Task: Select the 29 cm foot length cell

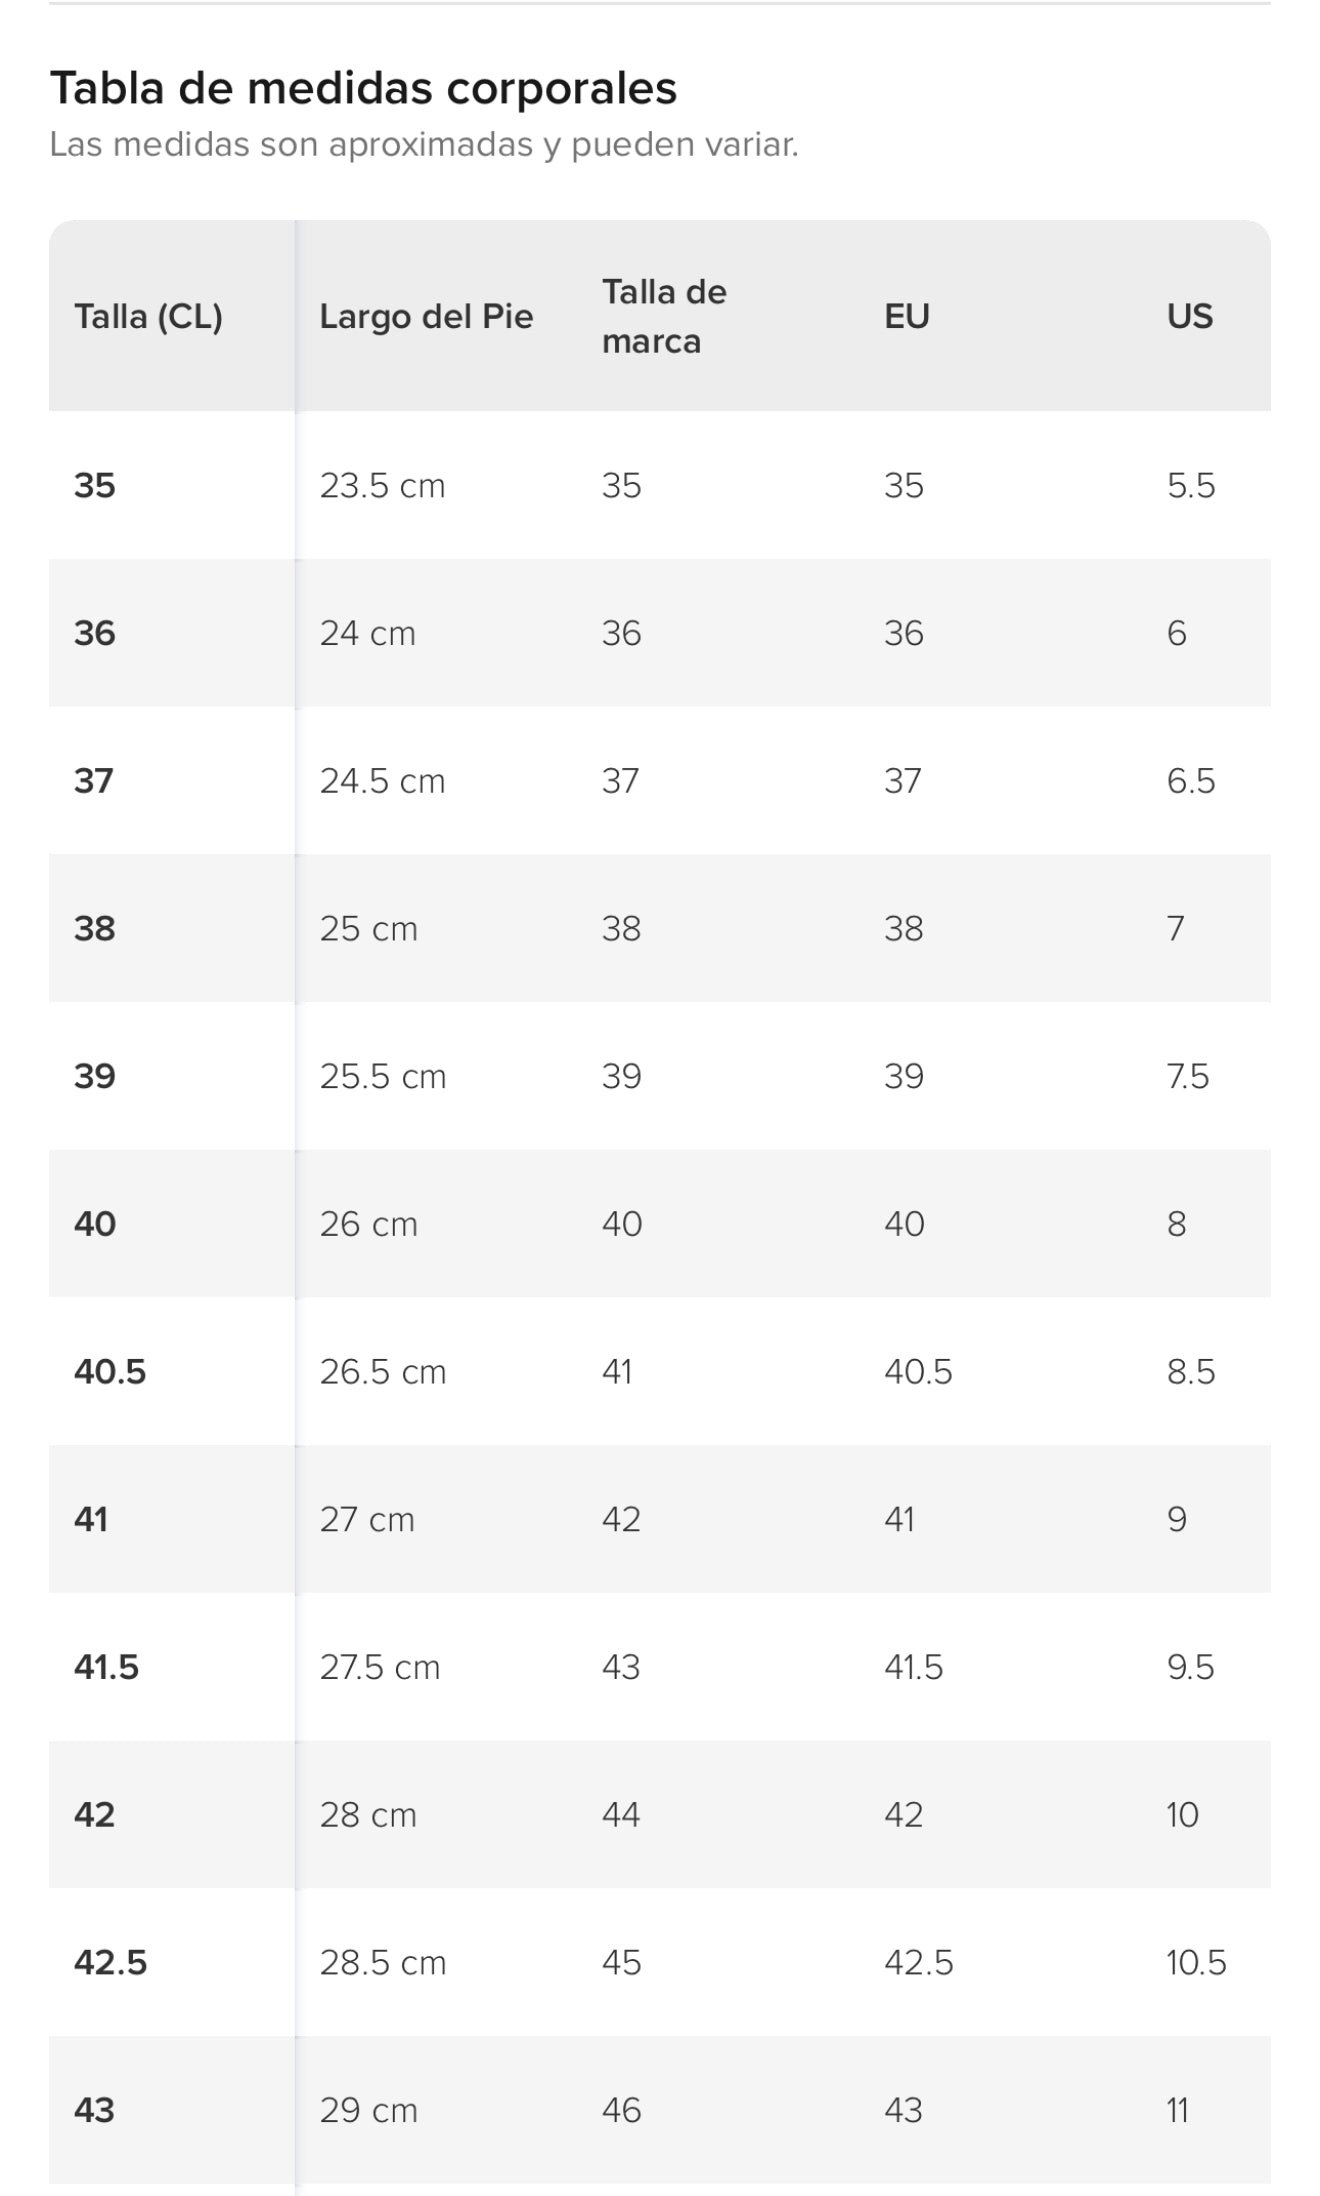Action: click(368, 2111)
